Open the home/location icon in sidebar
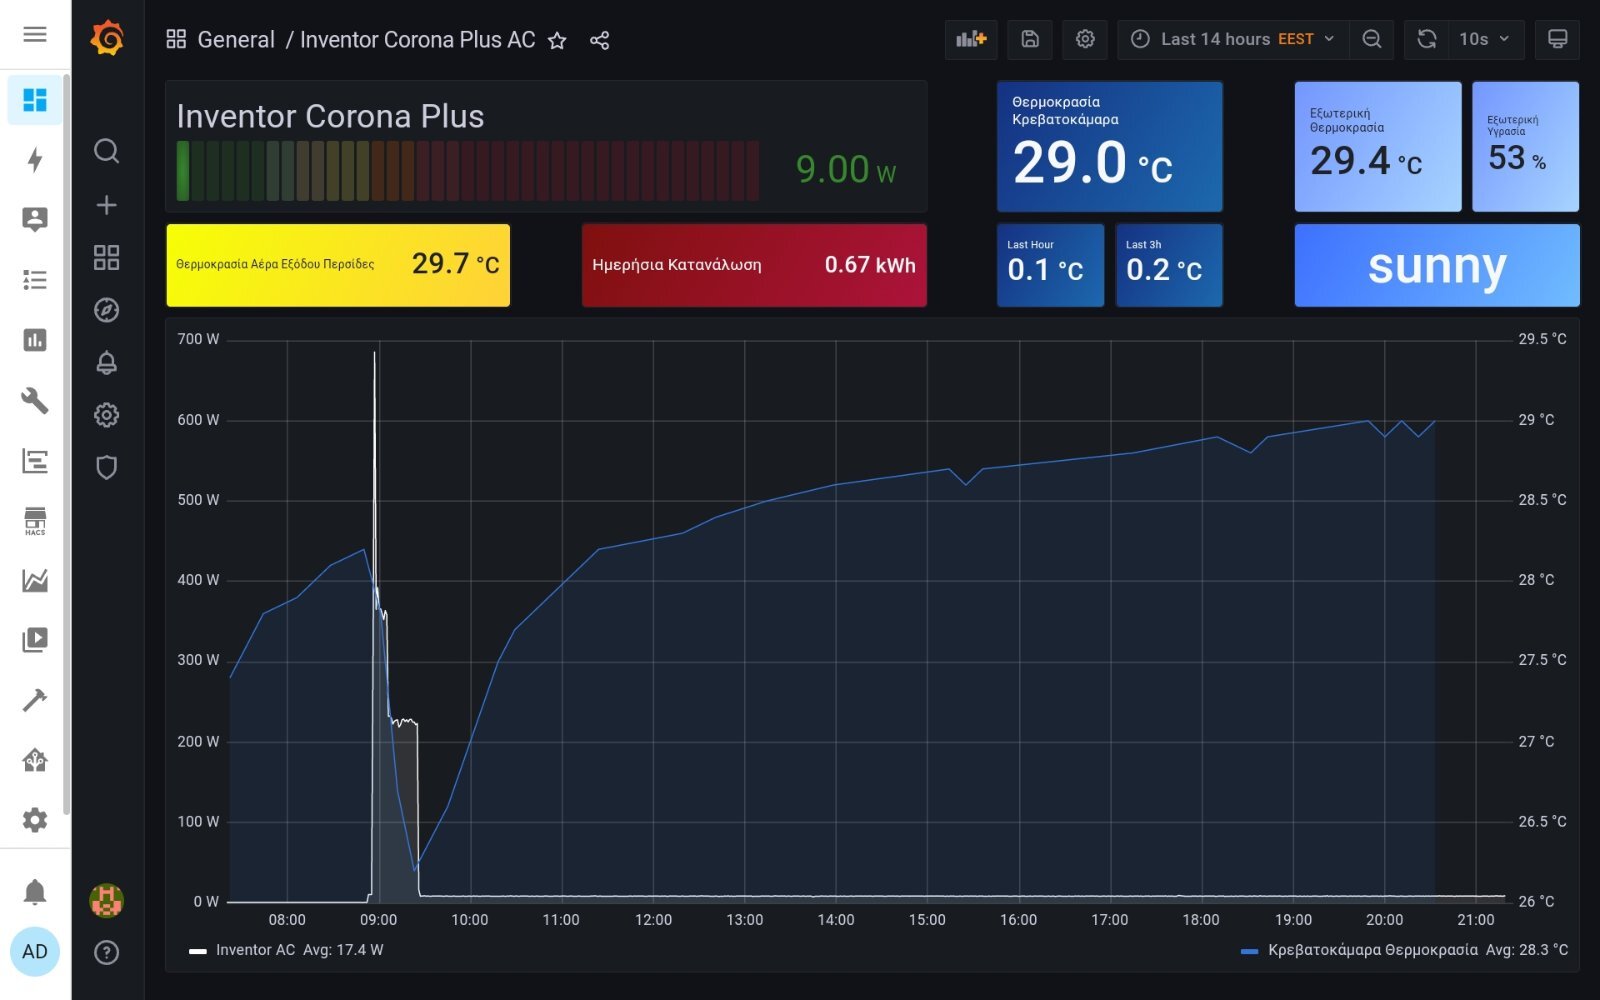Viewport: 1600px width, 1000px height. click(35, 760)
